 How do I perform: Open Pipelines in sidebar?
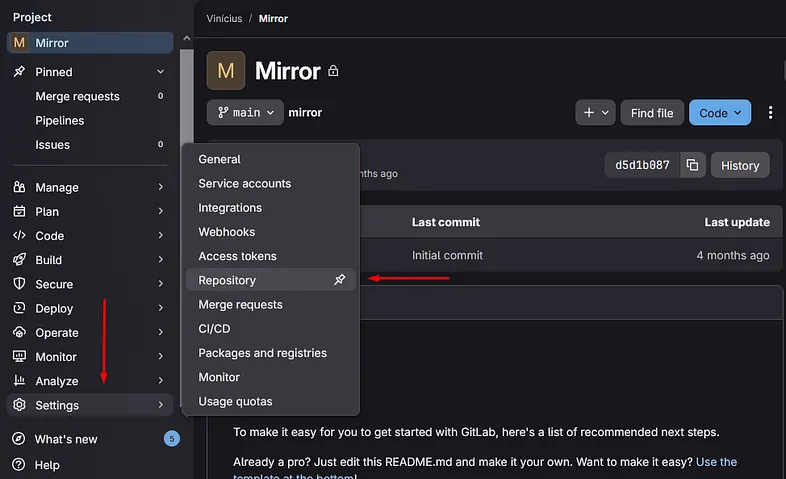point(90,120)
